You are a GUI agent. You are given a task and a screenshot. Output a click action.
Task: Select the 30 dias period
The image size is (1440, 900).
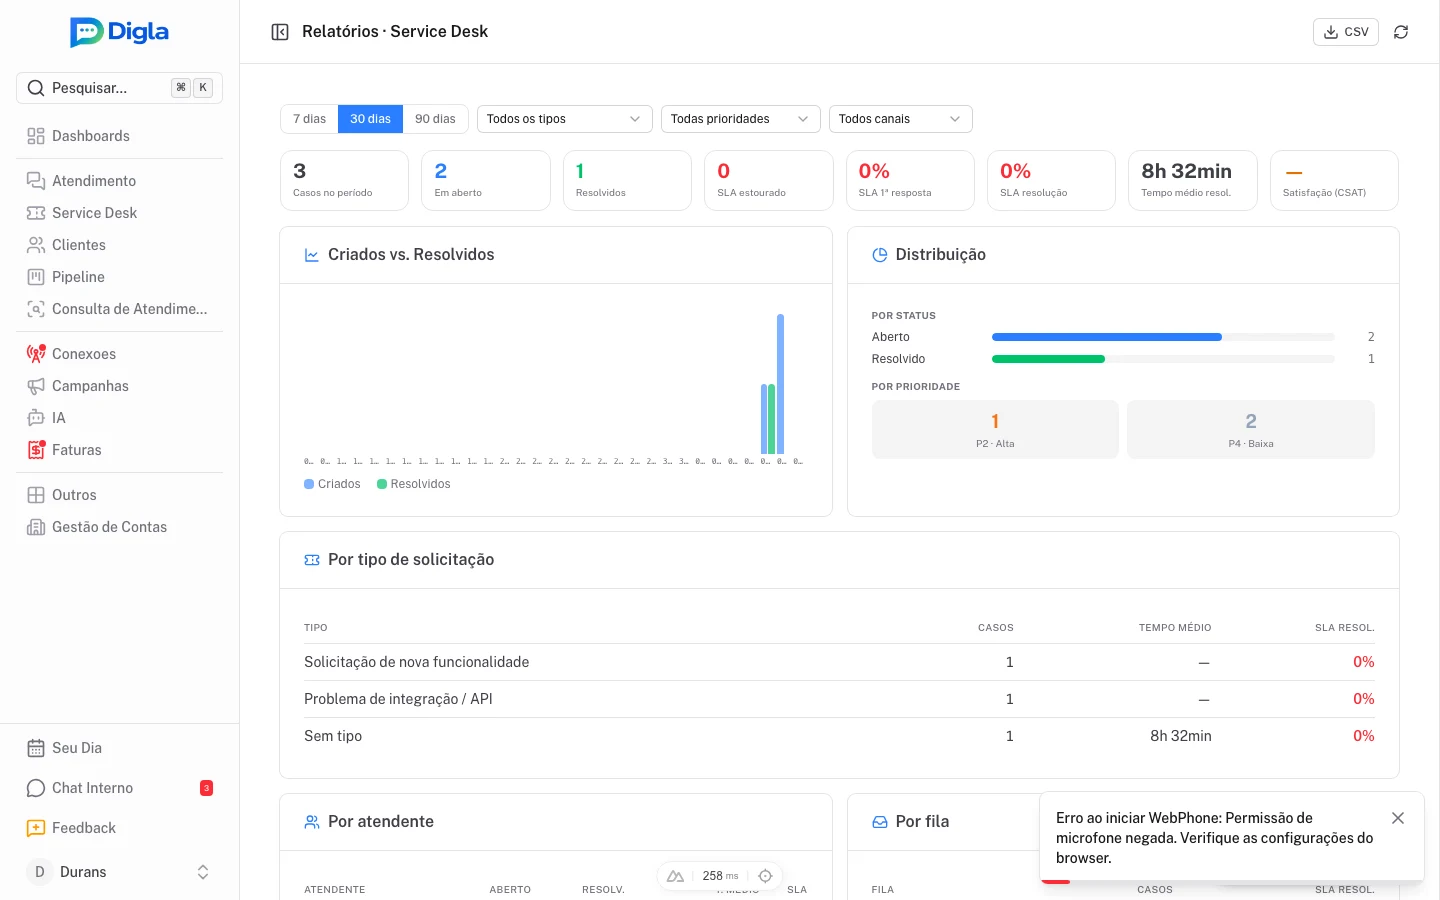point(370,119)
